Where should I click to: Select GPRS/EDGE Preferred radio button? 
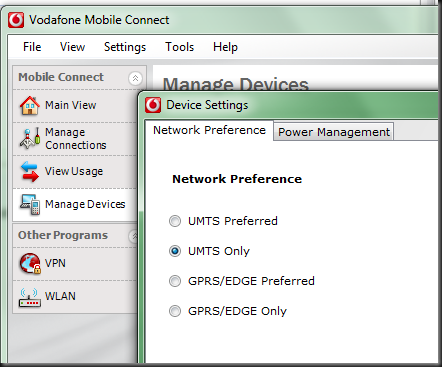(x=175, y=281)
